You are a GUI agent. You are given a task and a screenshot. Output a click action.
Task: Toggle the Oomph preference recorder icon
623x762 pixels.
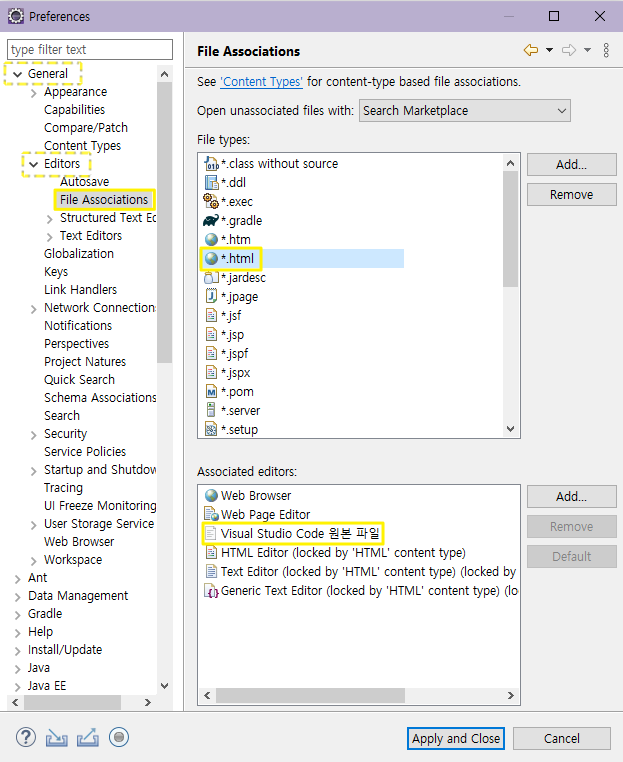coord(119,737)
